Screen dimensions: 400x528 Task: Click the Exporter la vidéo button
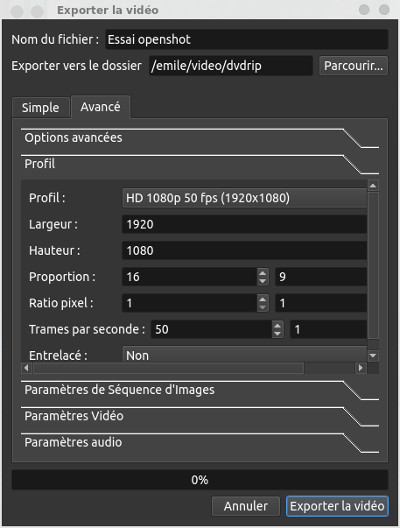337,506
